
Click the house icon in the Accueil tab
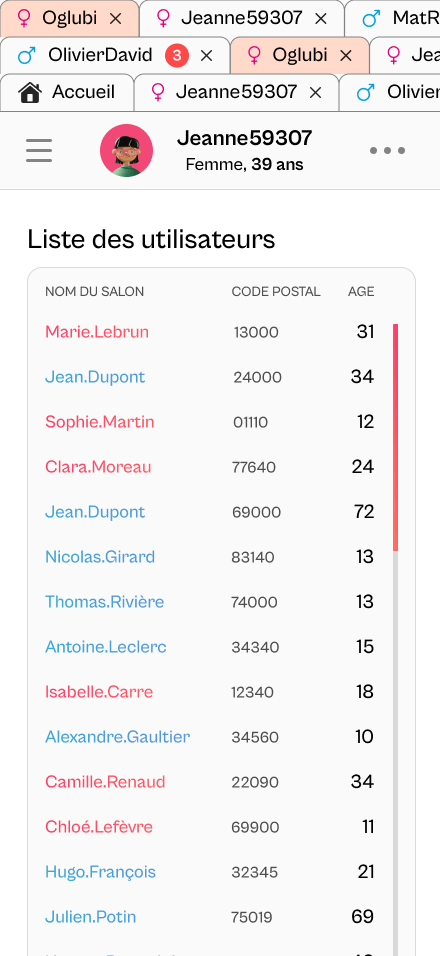[x=30, y=93]
